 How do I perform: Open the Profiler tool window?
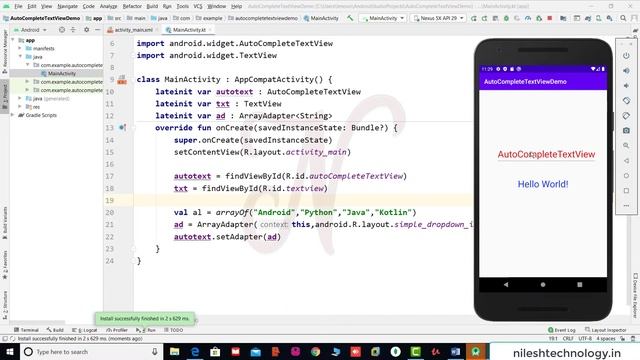[x=117, y=330]
